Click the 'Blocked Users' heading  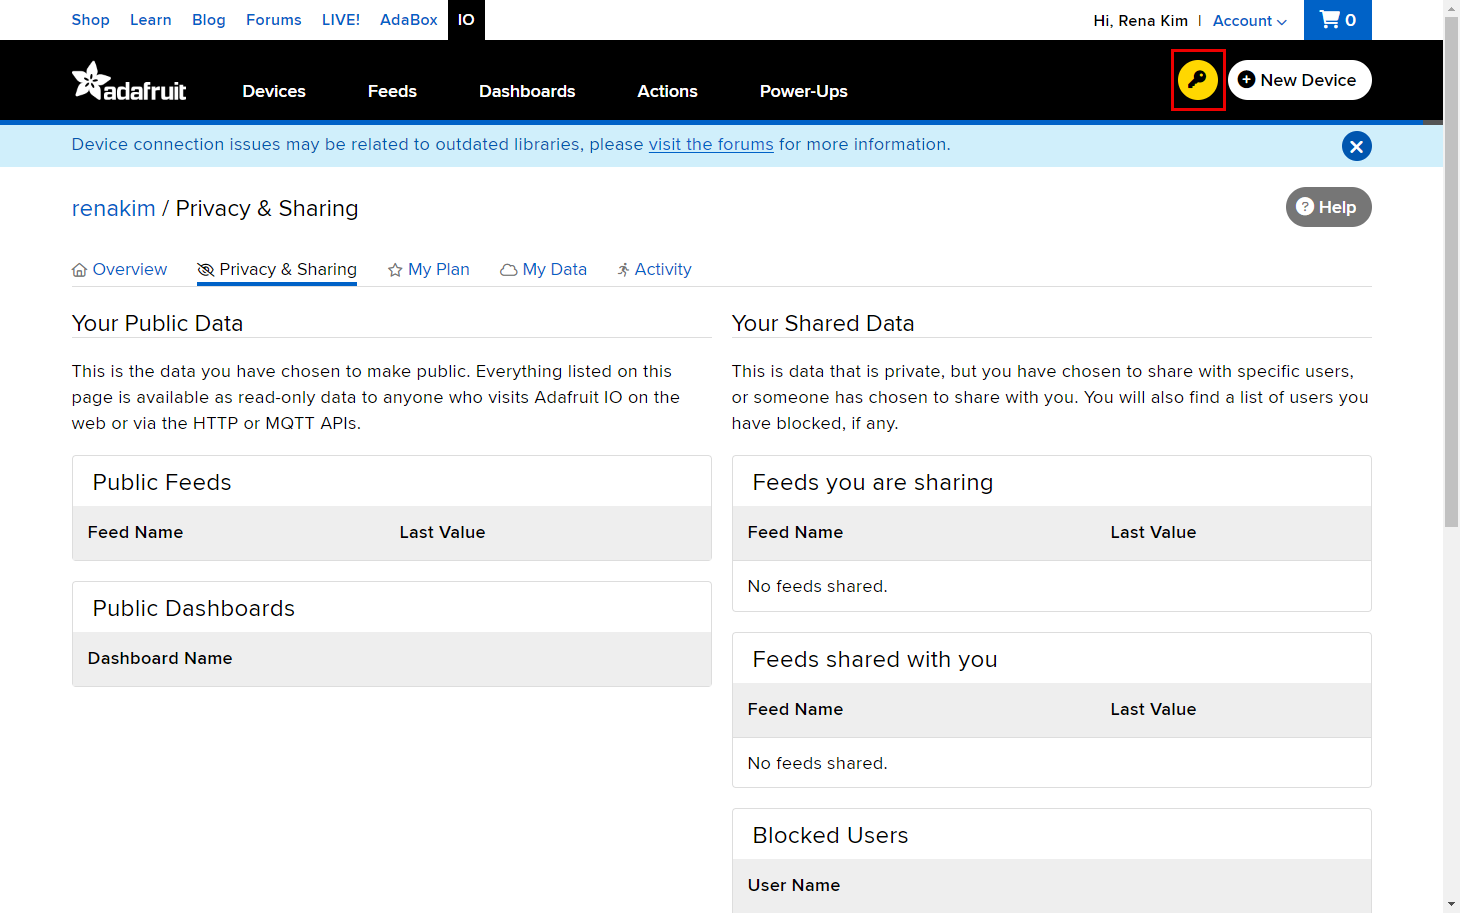[x=831, y=835]
